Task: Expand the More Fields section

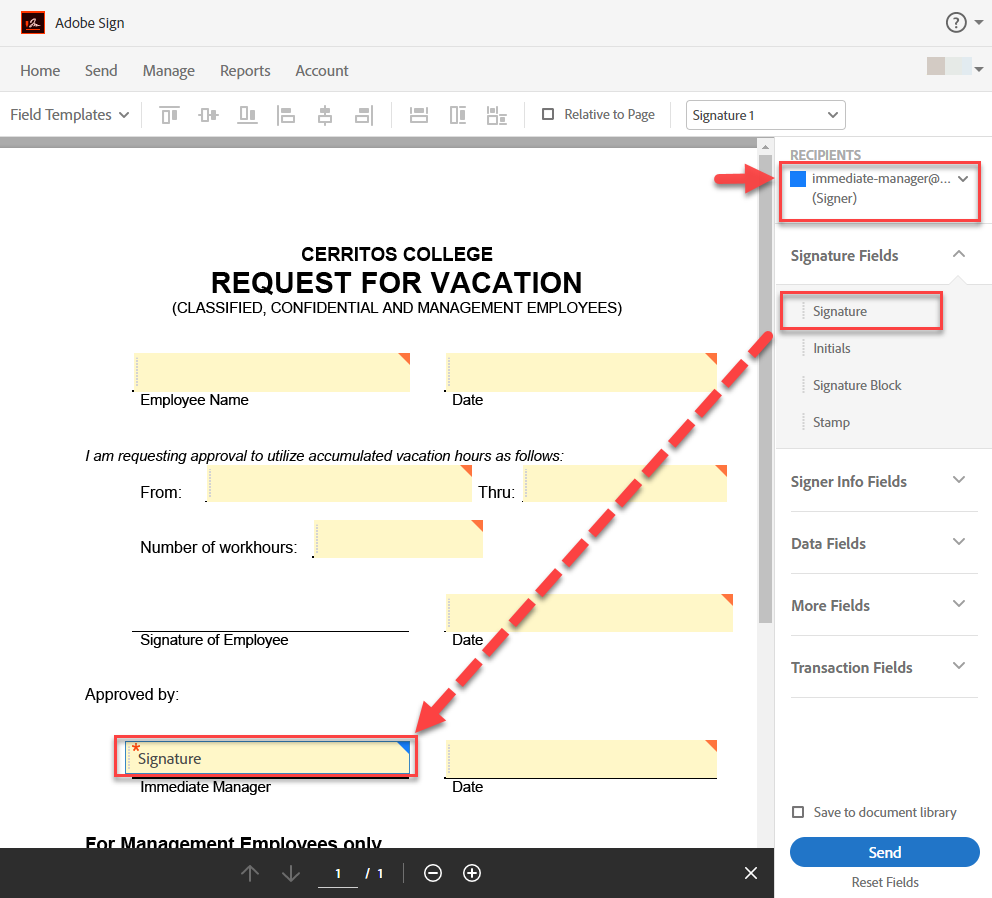Action: pyautogui.click(x=959, y=604)
